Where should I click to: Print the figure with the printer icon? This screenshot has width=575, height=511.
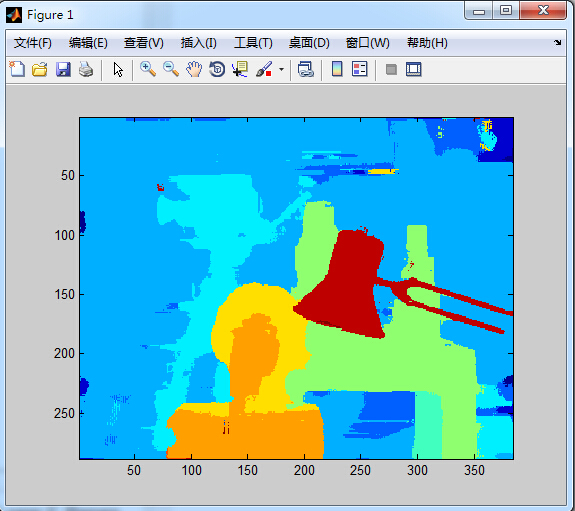click(x=86, y=69)
